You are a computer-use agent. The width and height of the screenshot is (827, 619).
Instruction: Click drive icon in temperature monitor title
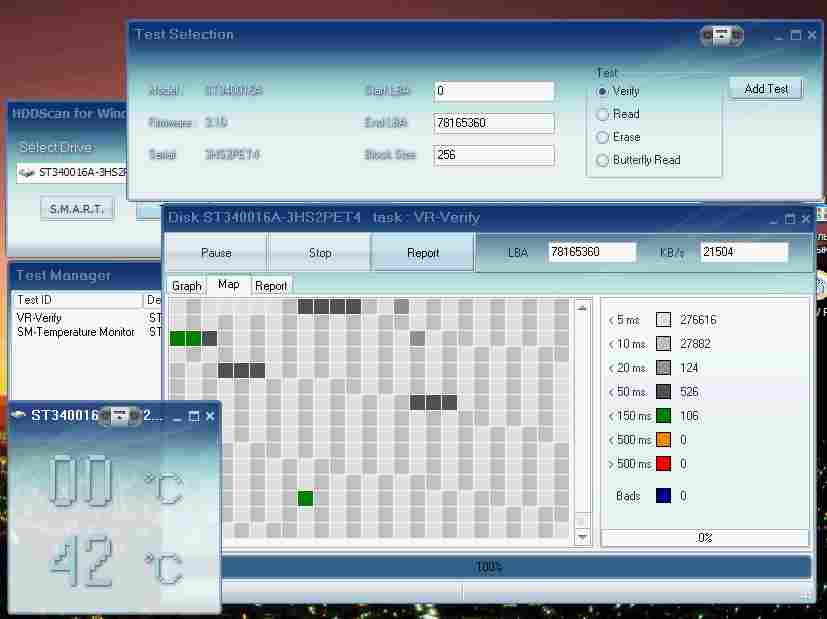pyautogui.click(x=18, y=415)
